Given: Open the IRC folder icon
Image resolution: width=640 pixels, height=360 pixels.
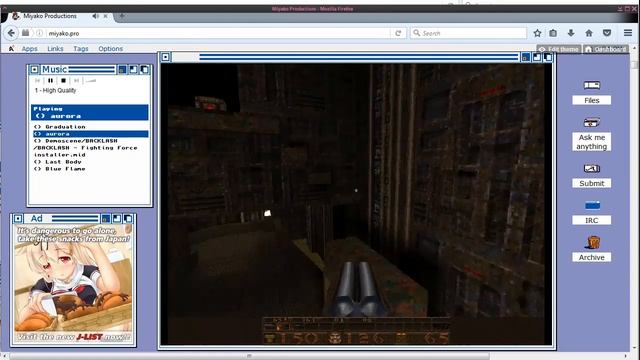Looking at the screenshot, I should [592, 205].
